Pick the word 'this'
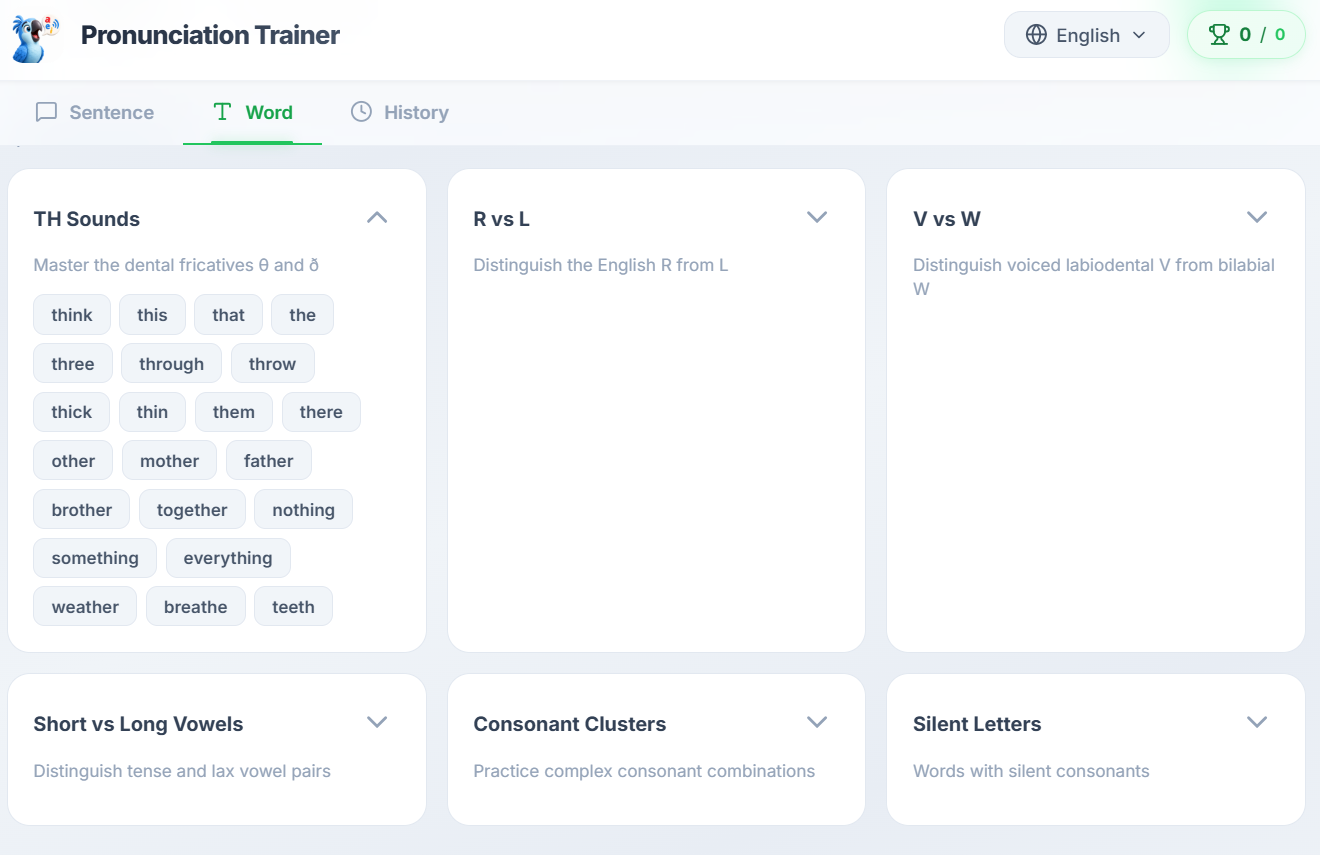1320x855 pixels. click(x=152, y=315)
